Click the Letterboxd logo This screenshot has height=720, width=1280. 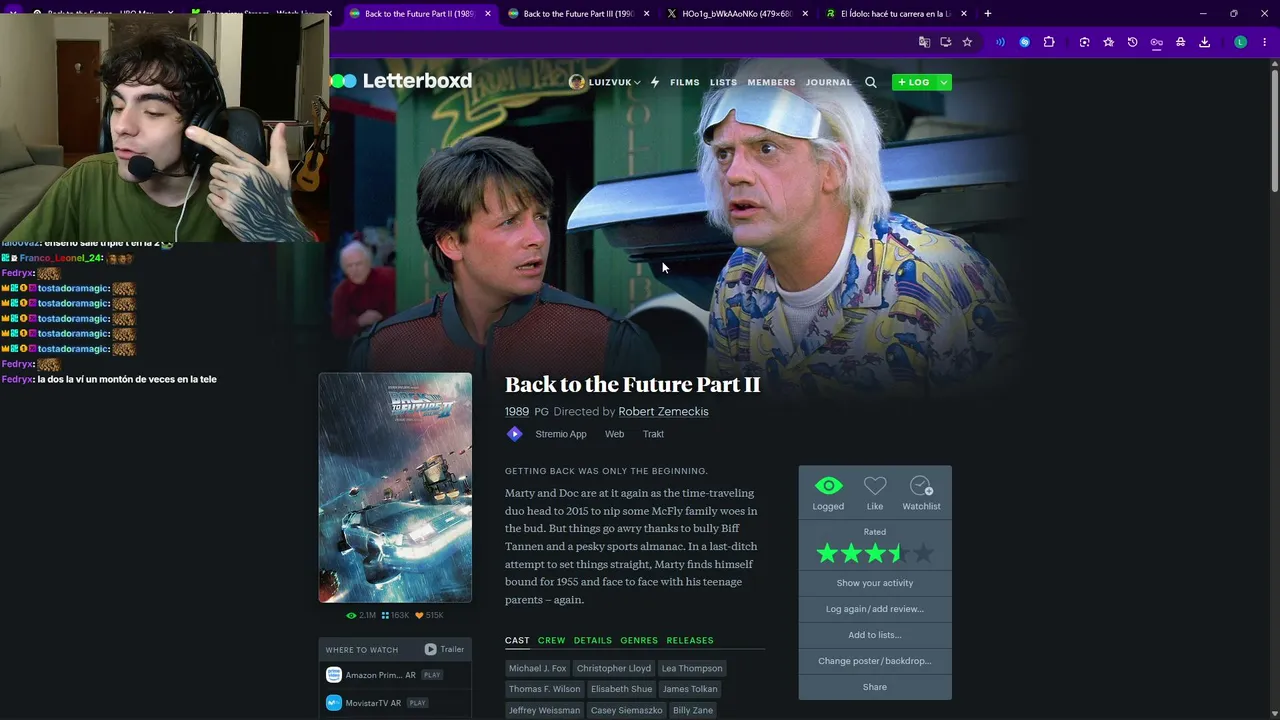click(x=401, y=81)
